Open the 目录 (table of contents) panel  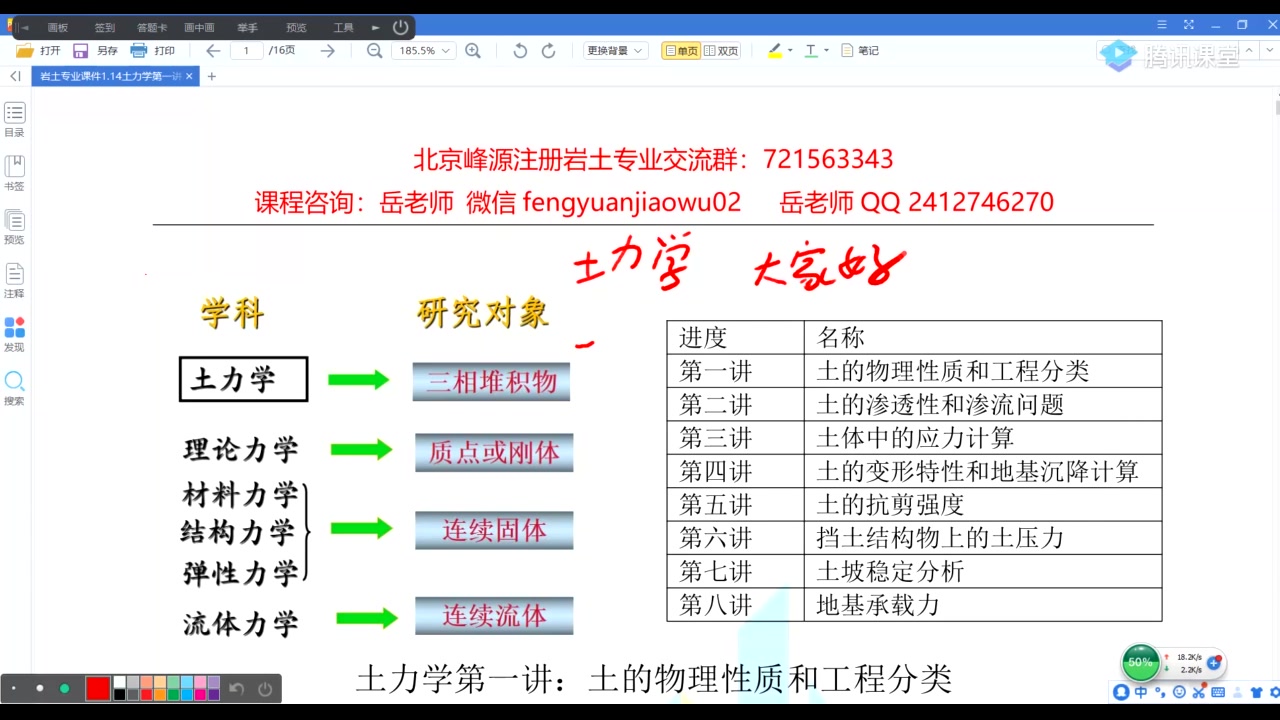coord(14,120)
